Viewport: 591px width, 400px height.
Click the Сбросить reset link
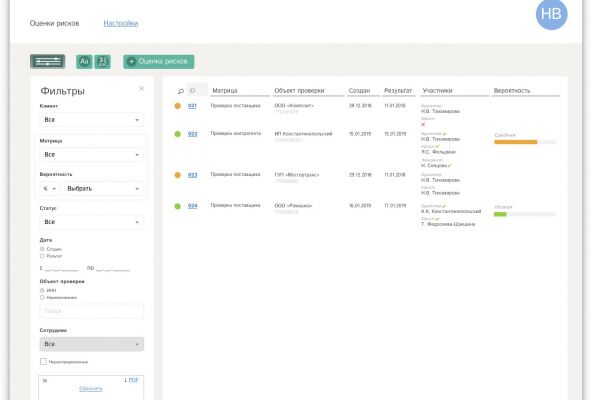(90, 388)
